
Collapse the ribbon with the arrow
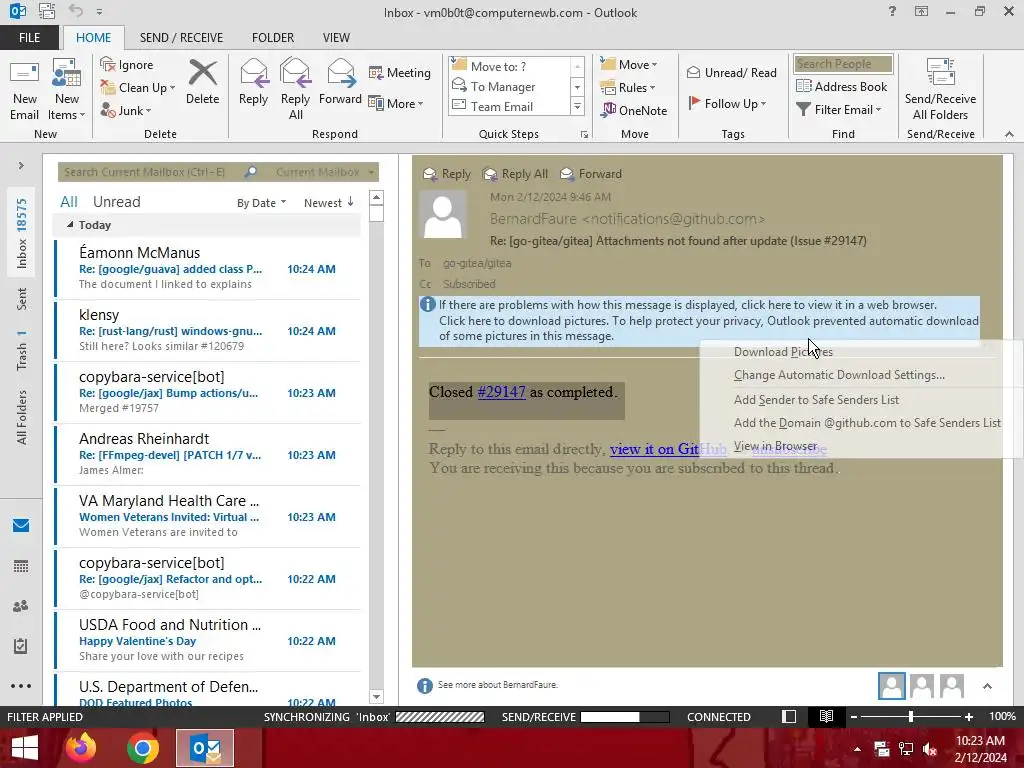point(1009,134)
